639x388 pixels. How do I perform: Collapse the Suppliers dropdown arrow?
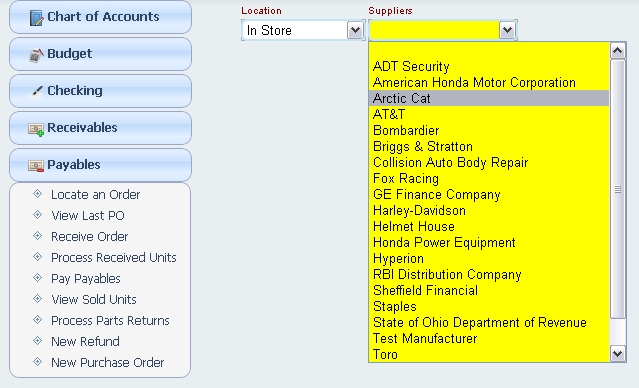tap(507, 30)
